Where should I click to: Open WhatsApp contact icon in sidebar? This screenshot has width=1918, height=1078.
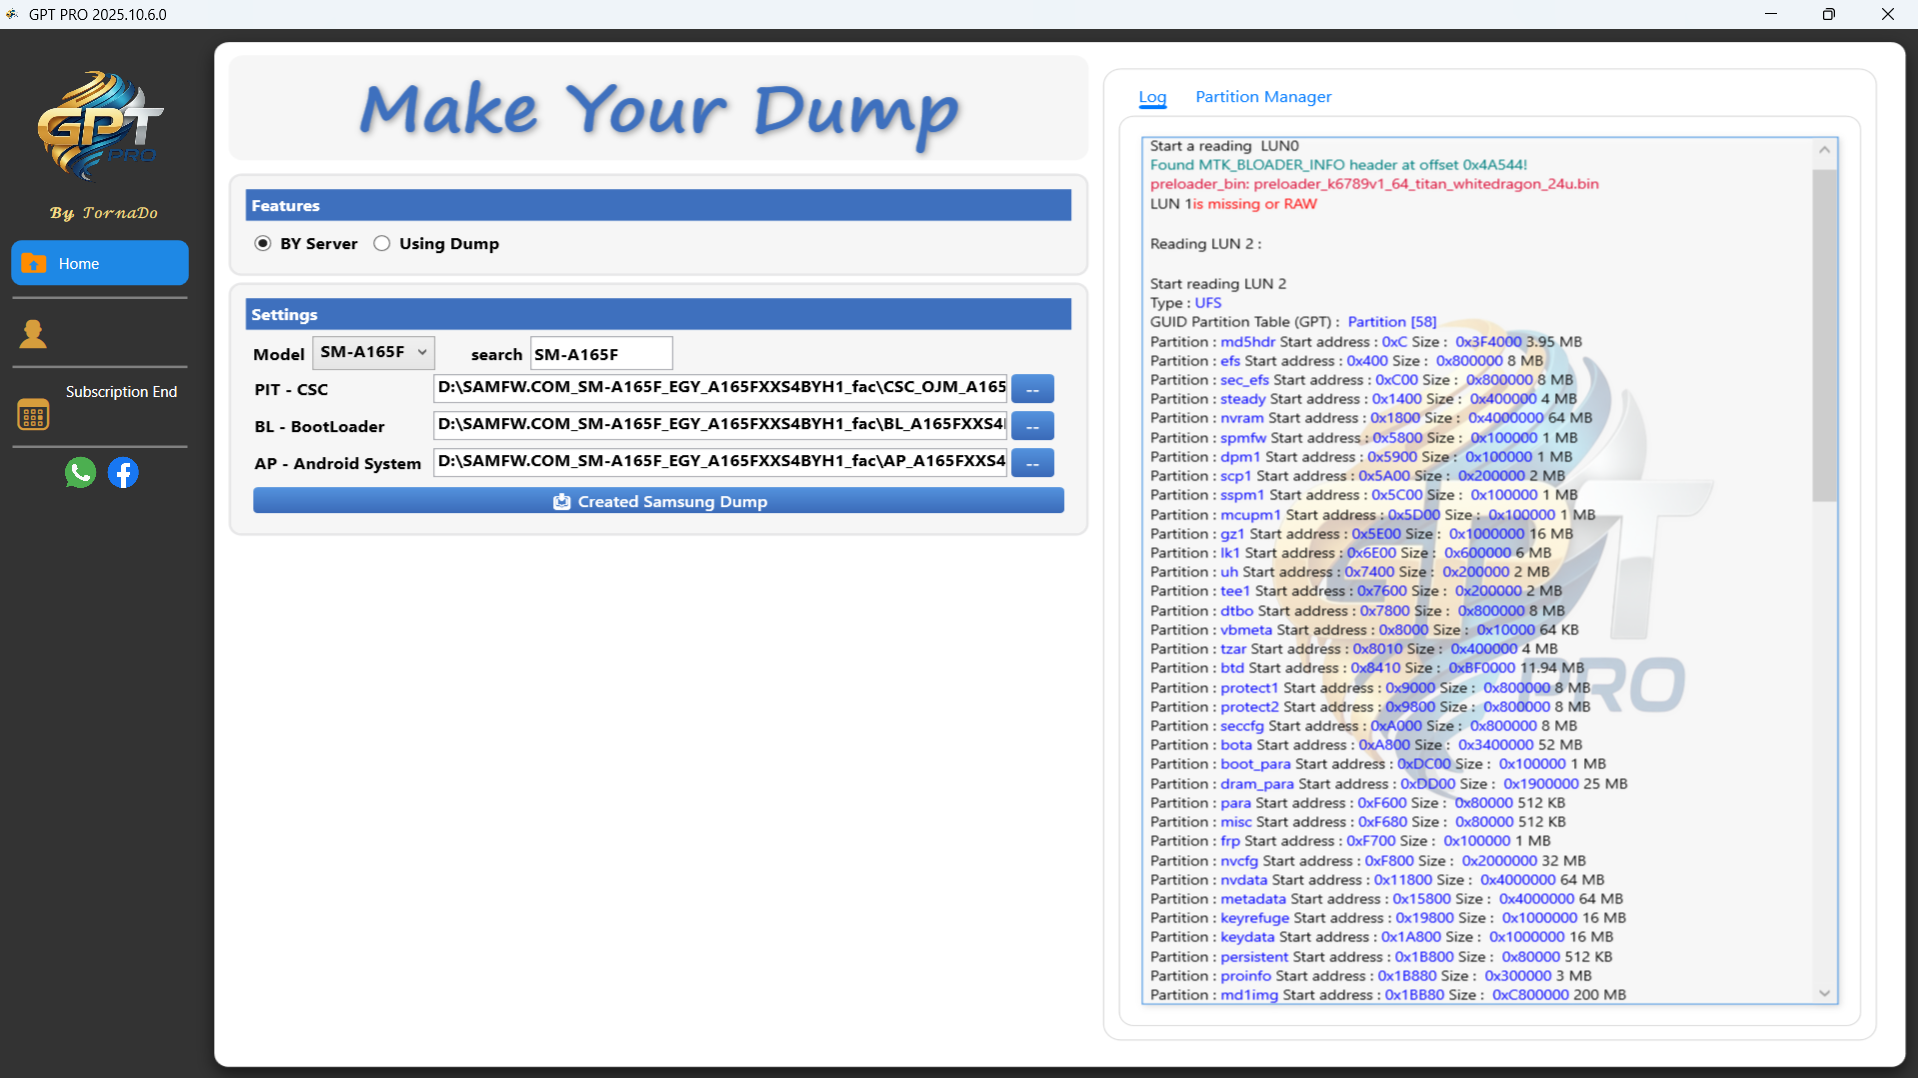80,472
